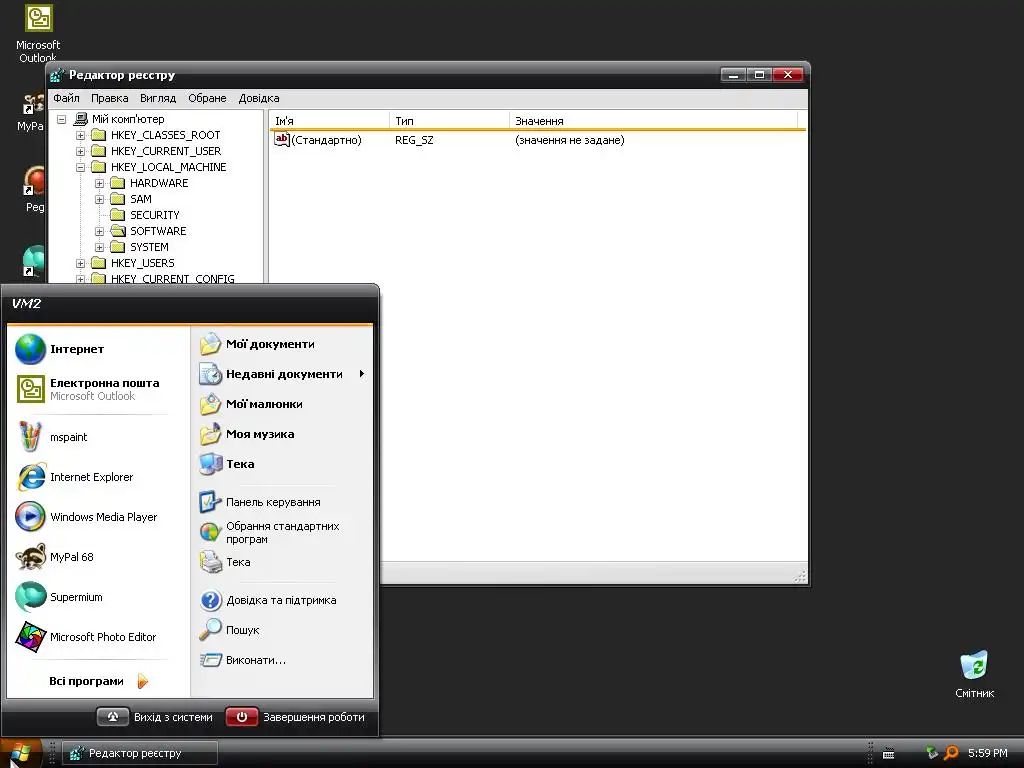Image resolution: width=1024 pixels, height=768 pixels.
Task: Open the Довідка menu
Action: 259,98
